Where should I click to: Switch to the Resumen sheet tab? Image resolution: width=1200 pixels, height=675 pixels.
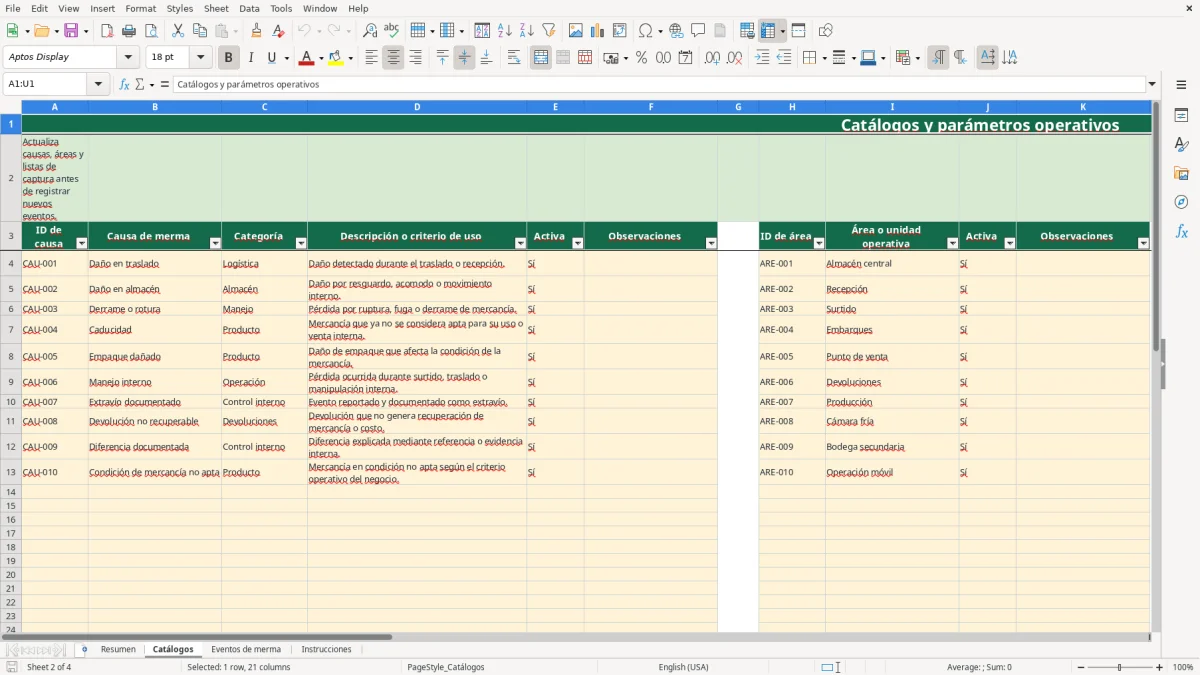pos(118,649)
